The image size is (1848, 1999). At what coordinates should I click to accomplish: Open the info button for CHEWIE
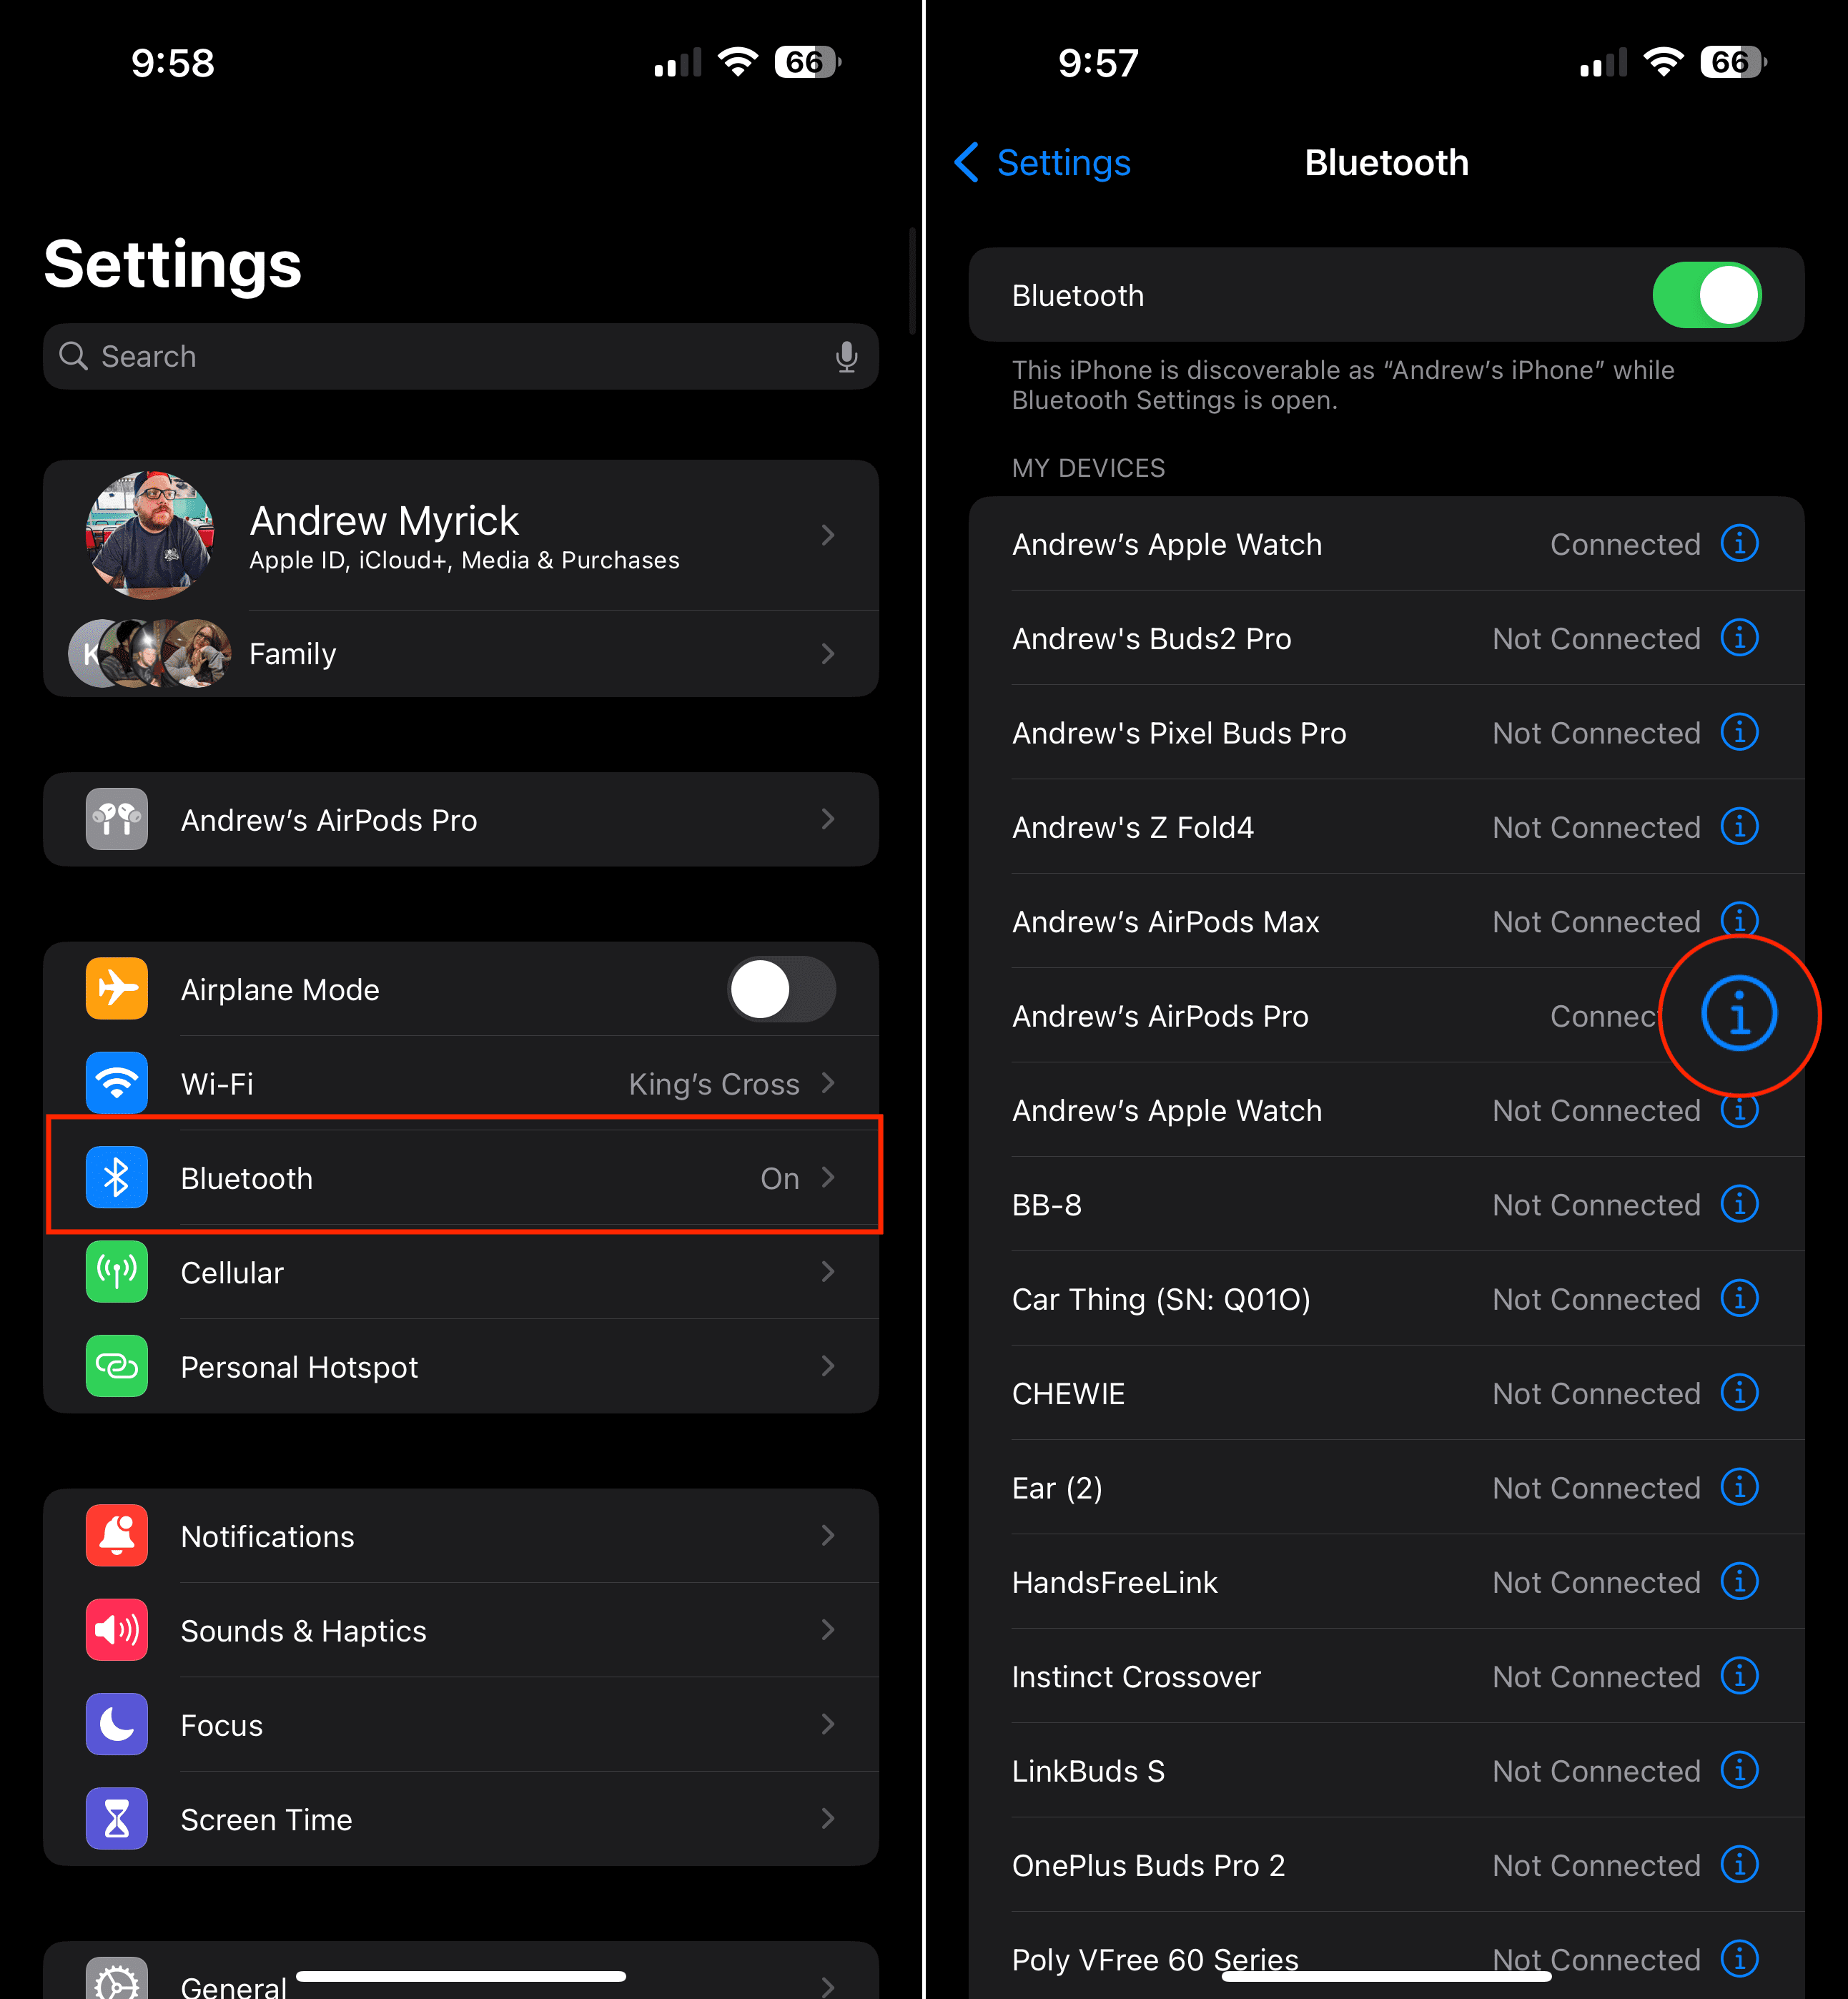coord(1739,1392)
